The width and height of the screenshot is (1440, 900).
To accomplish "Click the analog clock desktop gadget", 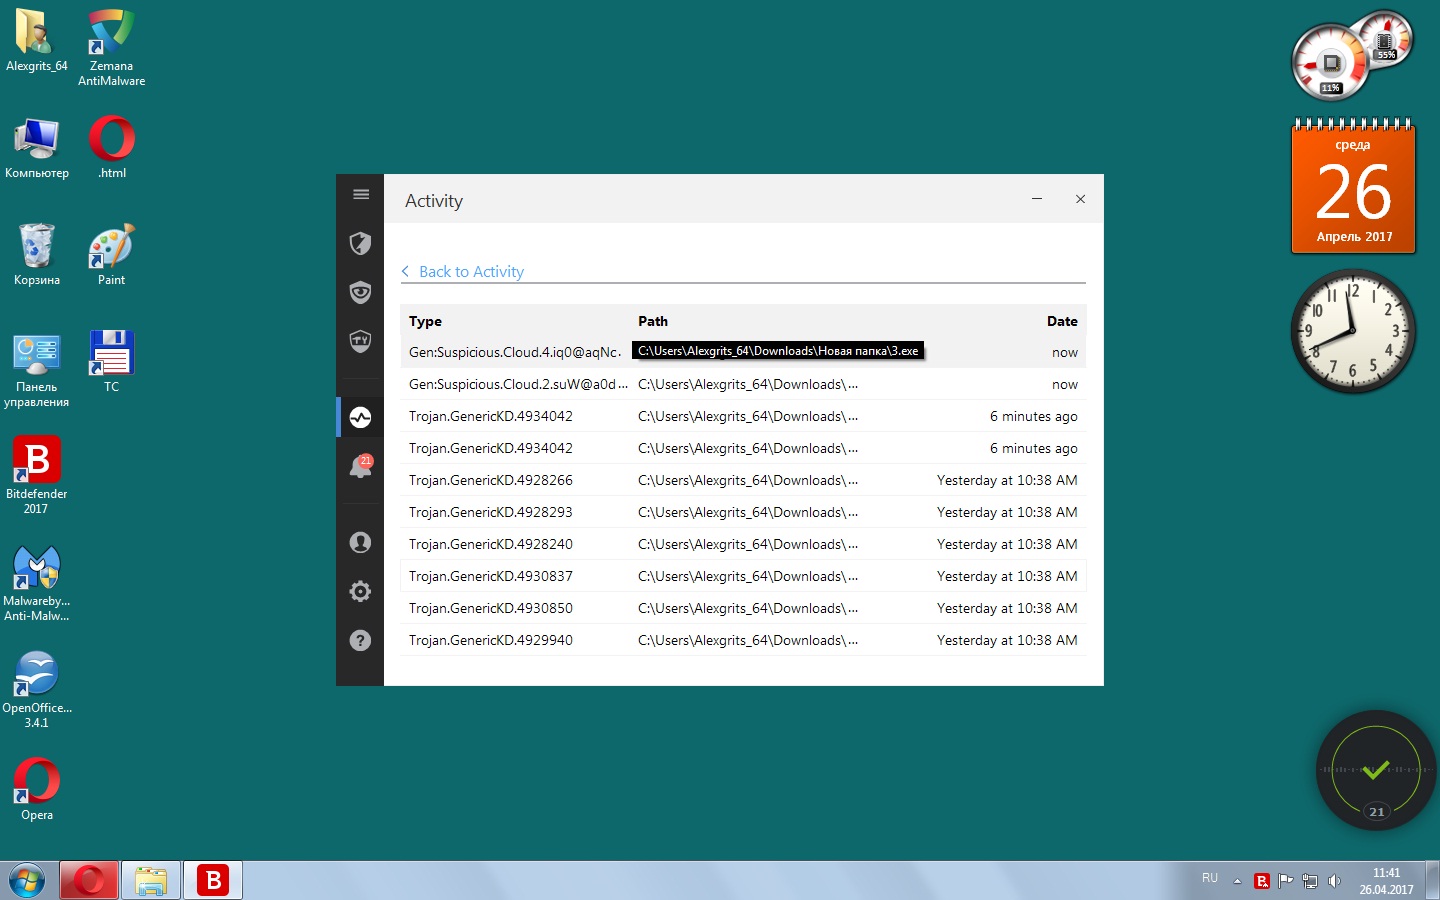I will 1353,331.
